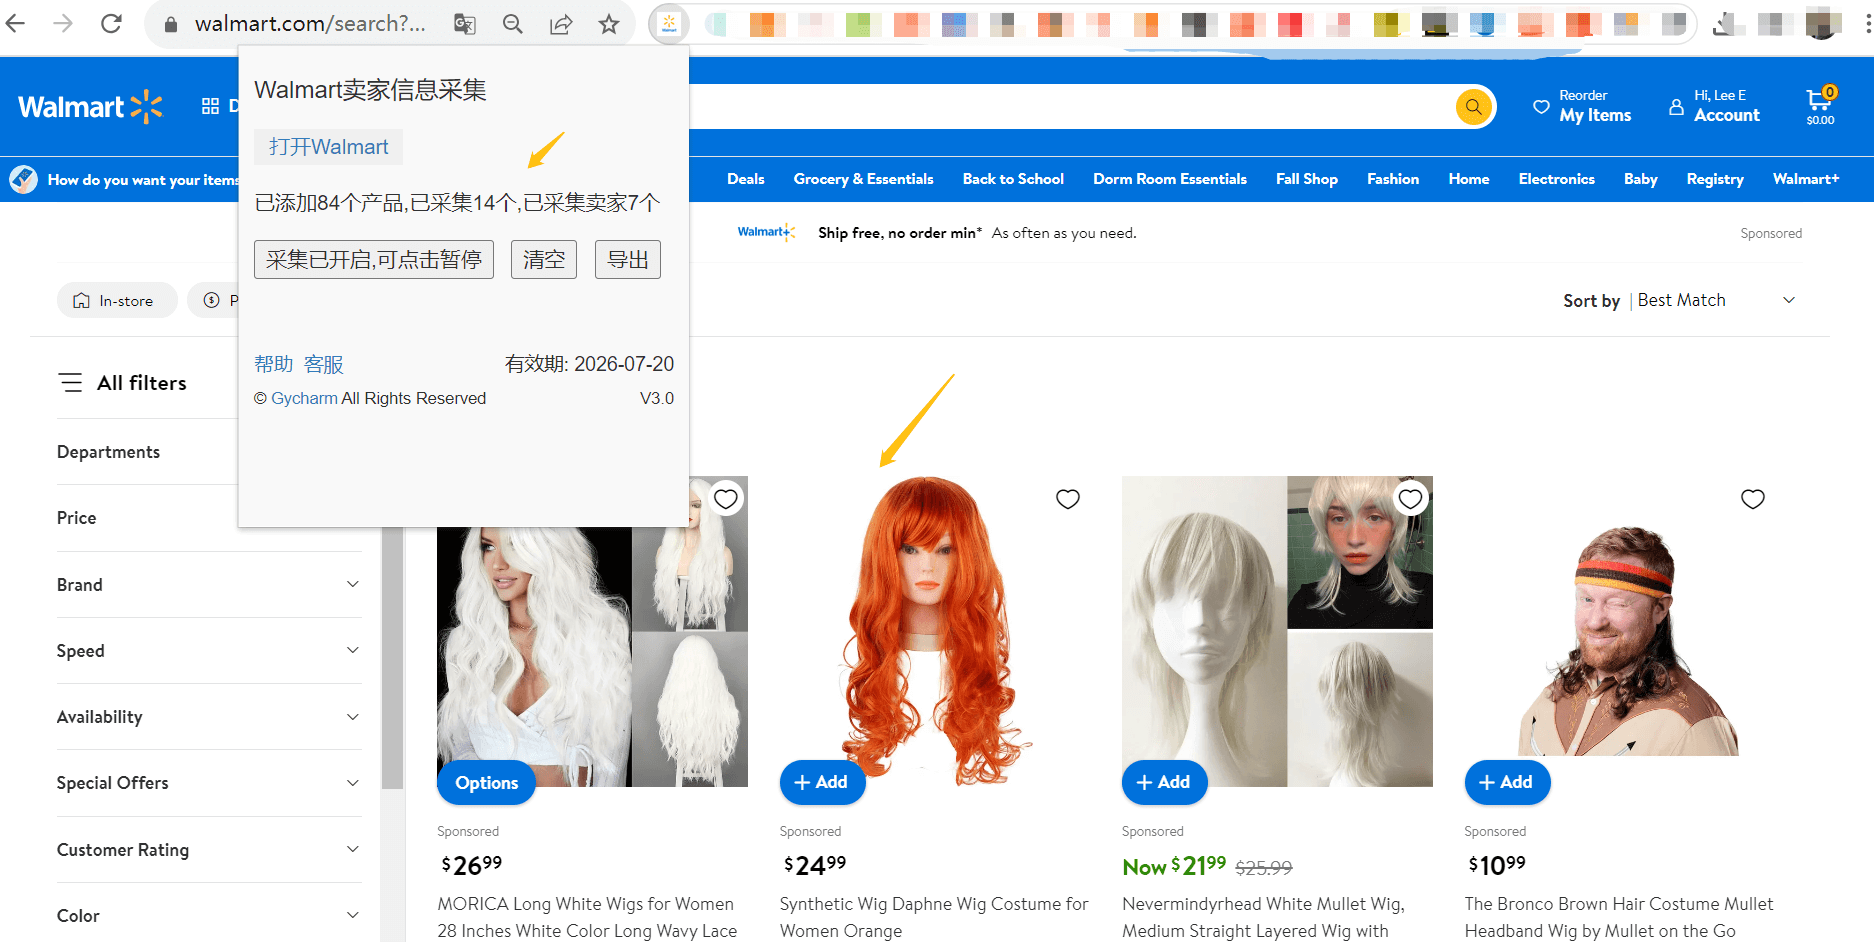Open Grocery & Essentials in the nav bar
The height and width of the screenshot is (942, 1874).
pos(864,179)
